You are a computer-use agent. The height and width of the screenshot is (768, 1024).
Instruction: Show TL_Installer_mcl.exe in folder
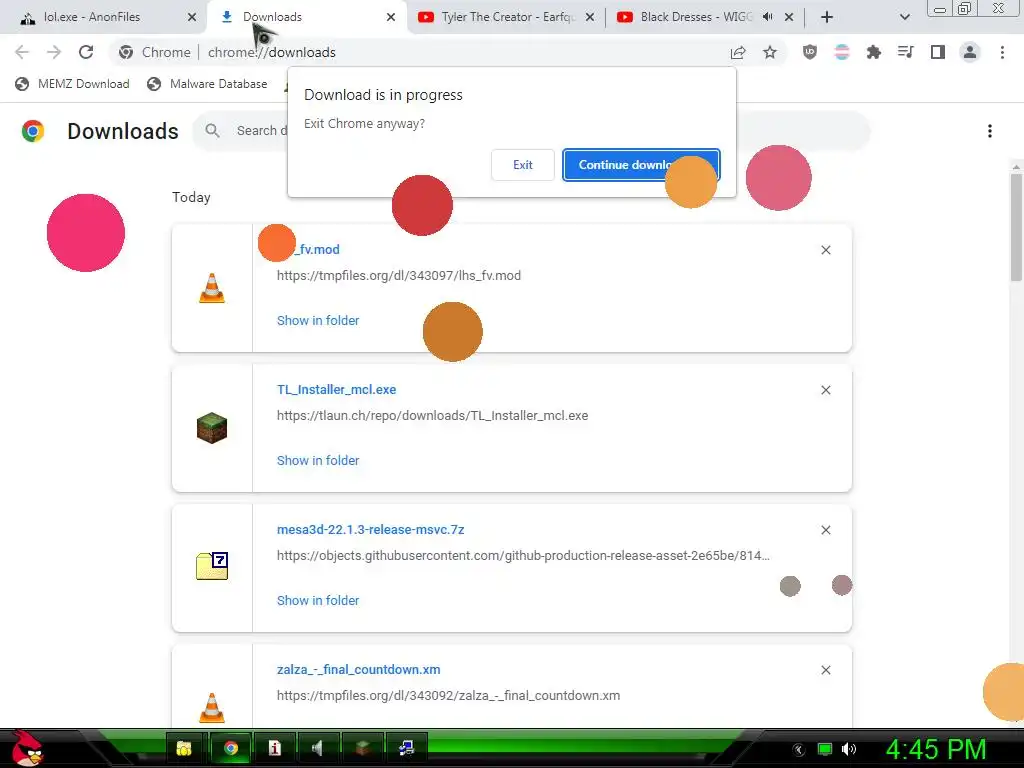coord(318,460)
